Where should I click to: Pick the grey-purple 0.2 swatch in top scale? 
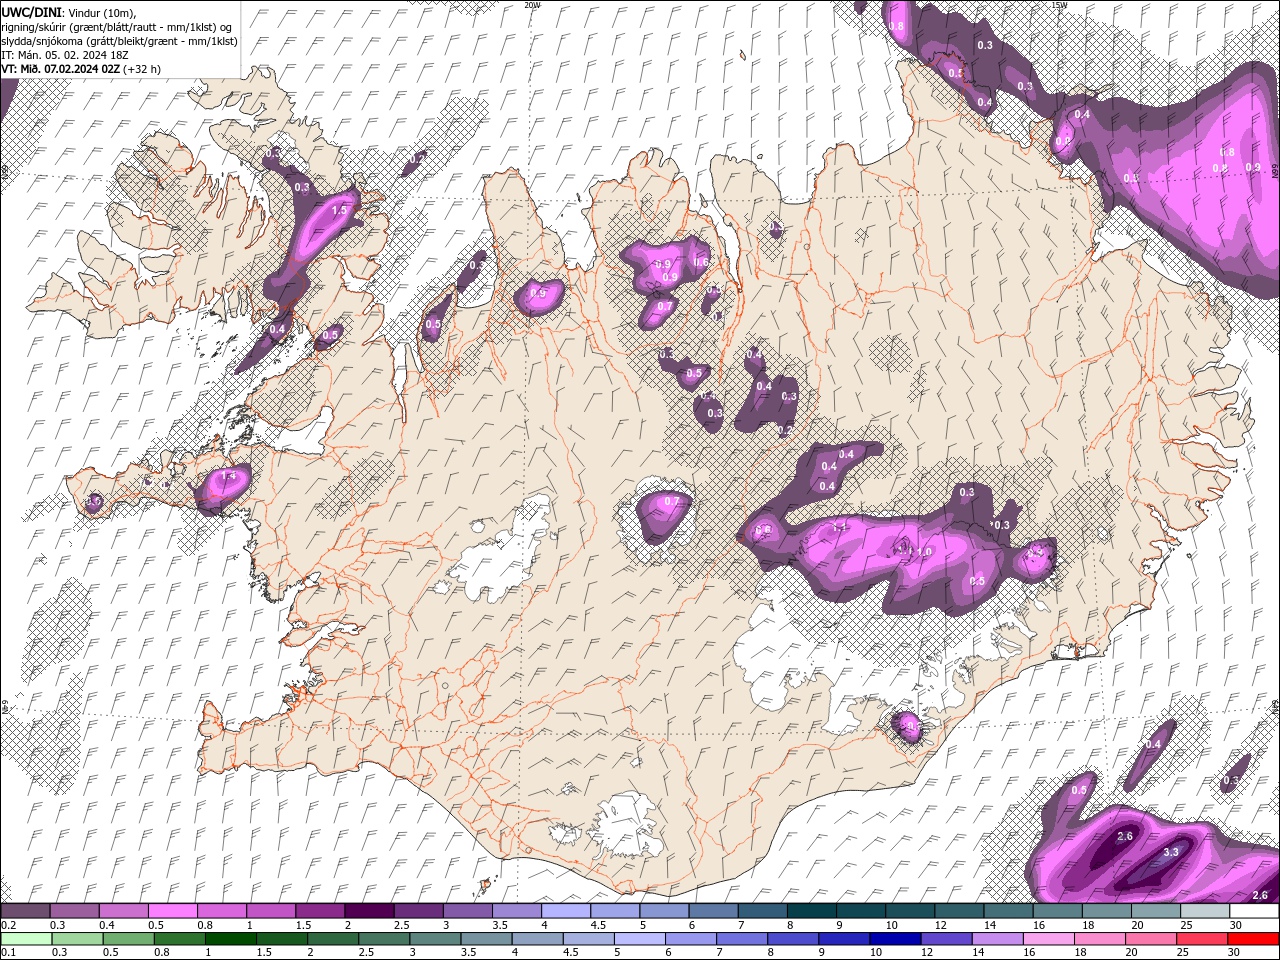pyautogui.click(x=25, y=911)
